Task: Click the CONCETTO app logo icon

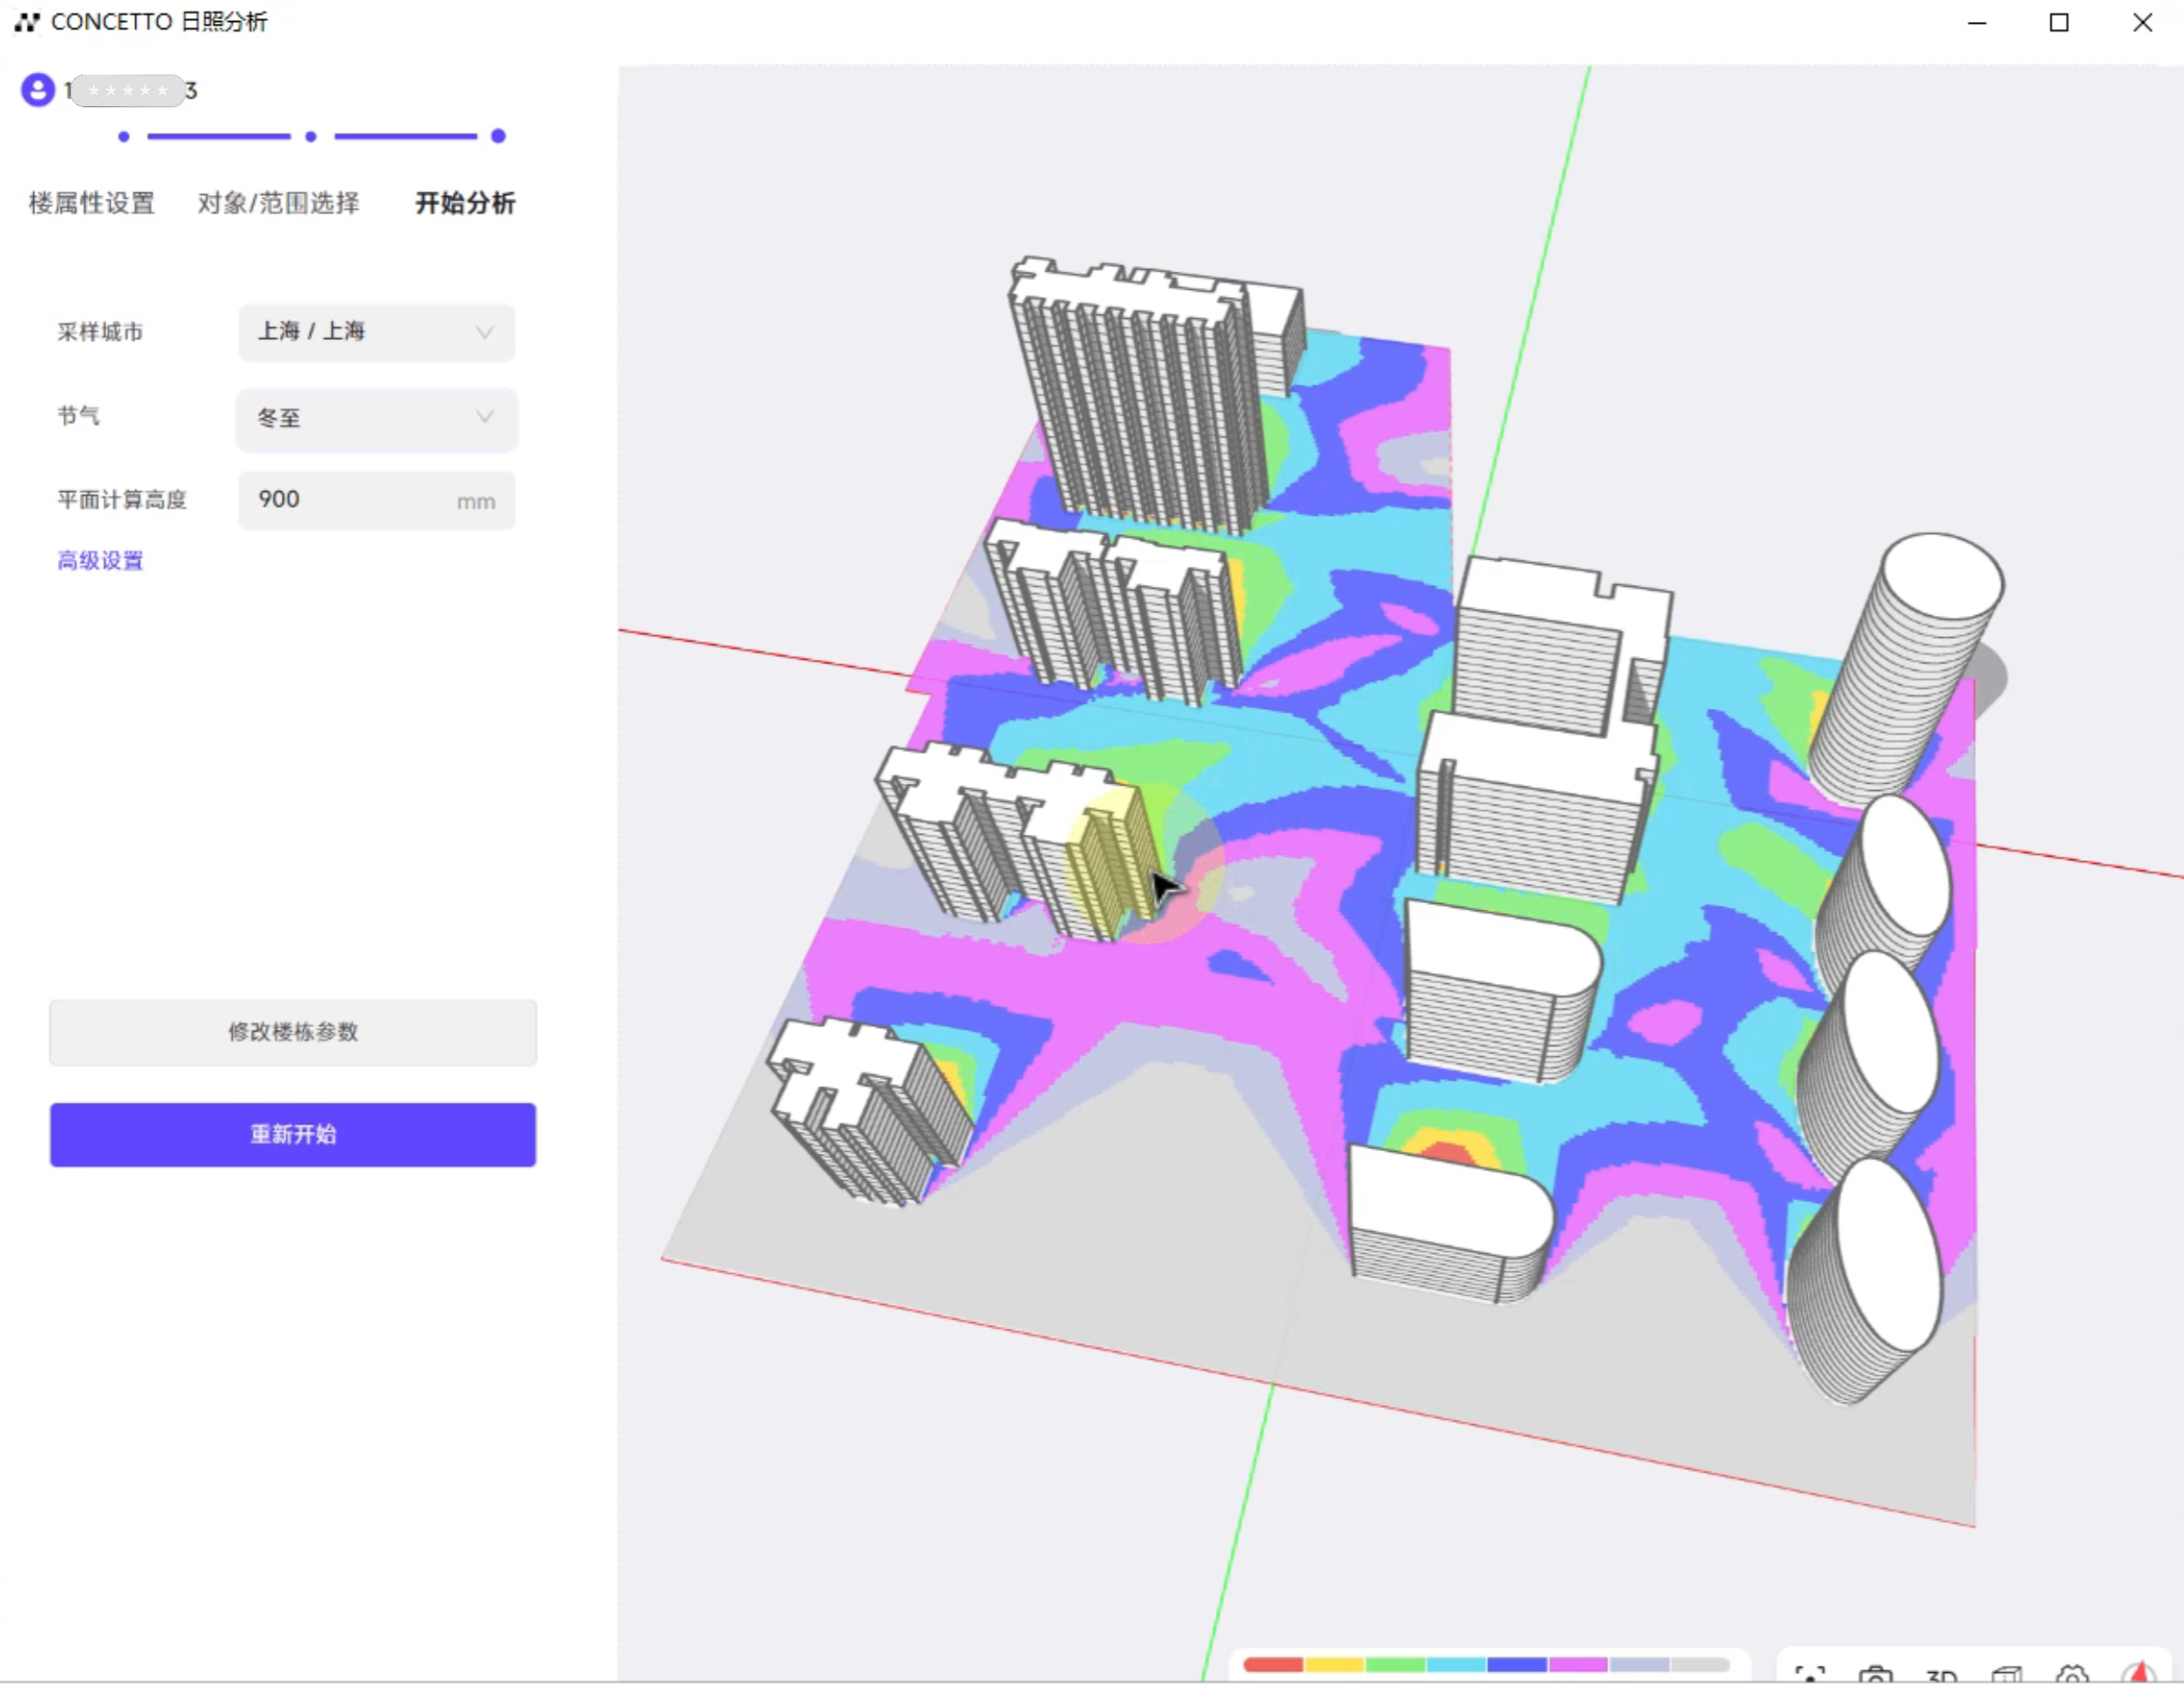Action: click(x=27, y=22)
